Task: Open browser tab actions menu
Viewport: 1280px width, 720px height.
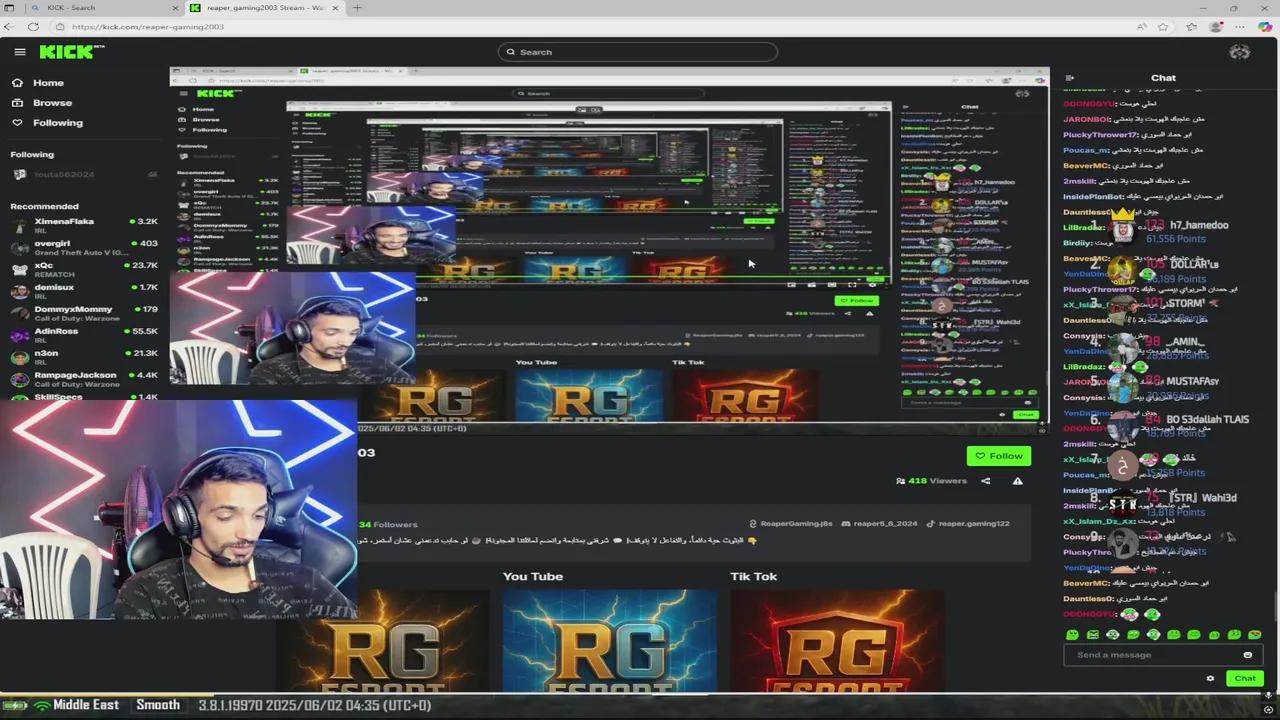Action: [x=9, y=8]
